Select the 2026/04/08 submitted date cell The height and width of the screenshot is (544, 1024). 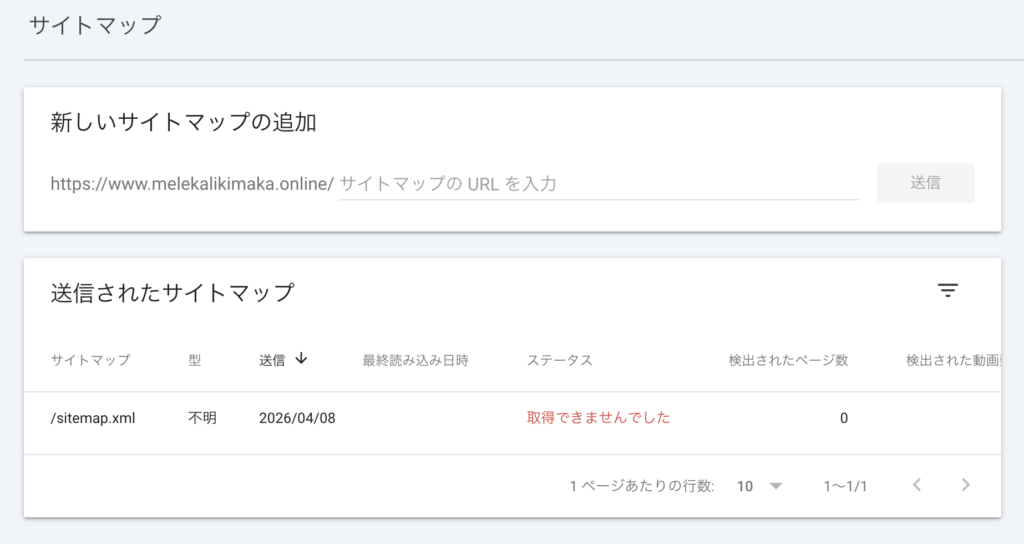click(x=296, y=418)
